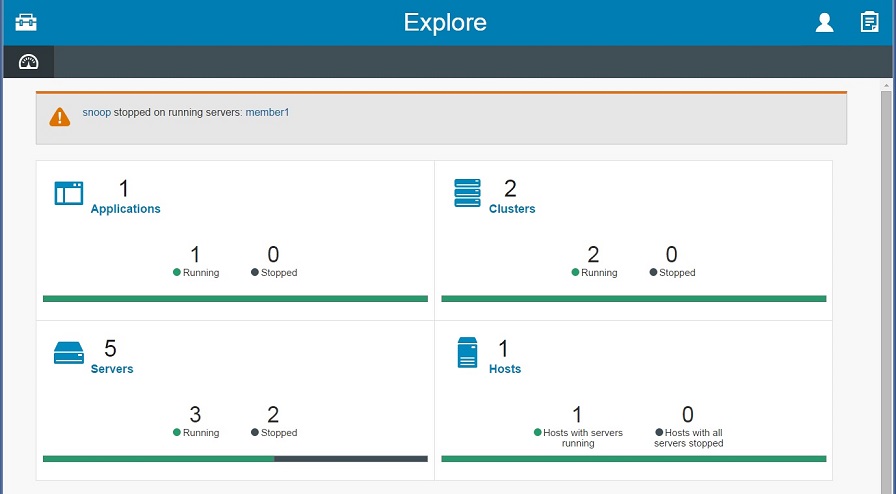Open the clipboard notes icon
The image size is (896, 494).
[x=869, y=22]
